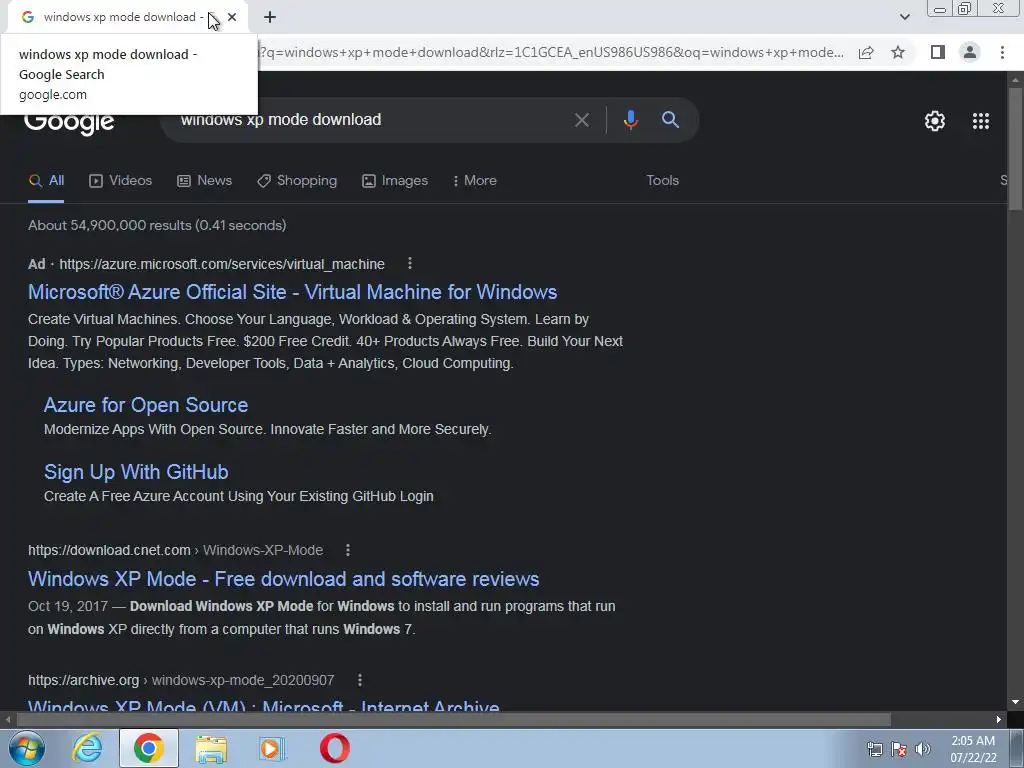This screenshot has width=1024, height=768.
Task: Submit search with magnifying glass icon
Action: coord(670,120)
